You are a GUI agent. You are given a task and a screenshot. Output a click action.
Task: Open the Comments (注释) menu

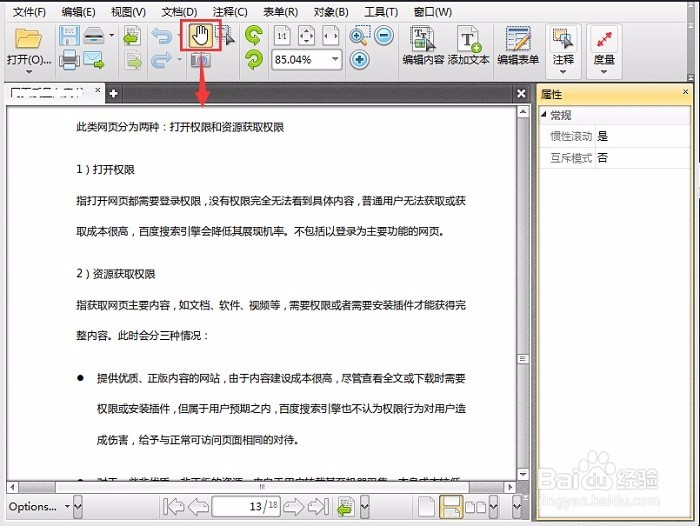230,12
